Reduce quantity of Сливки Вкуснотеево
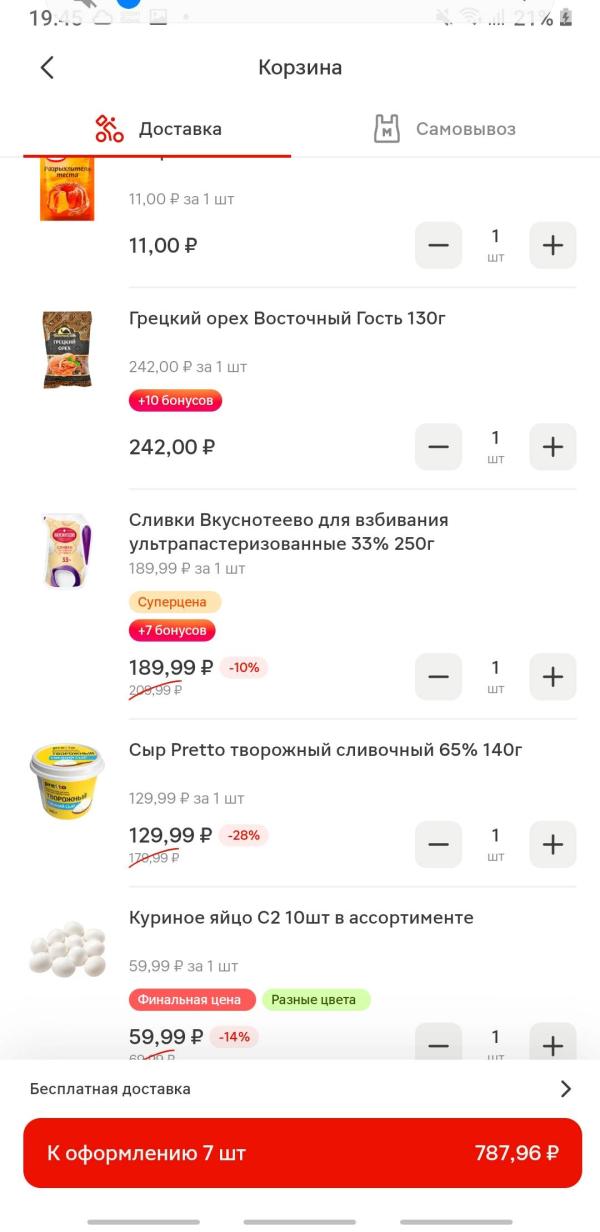The height and width of the screenshot is (1232, 600). point(439,677)
